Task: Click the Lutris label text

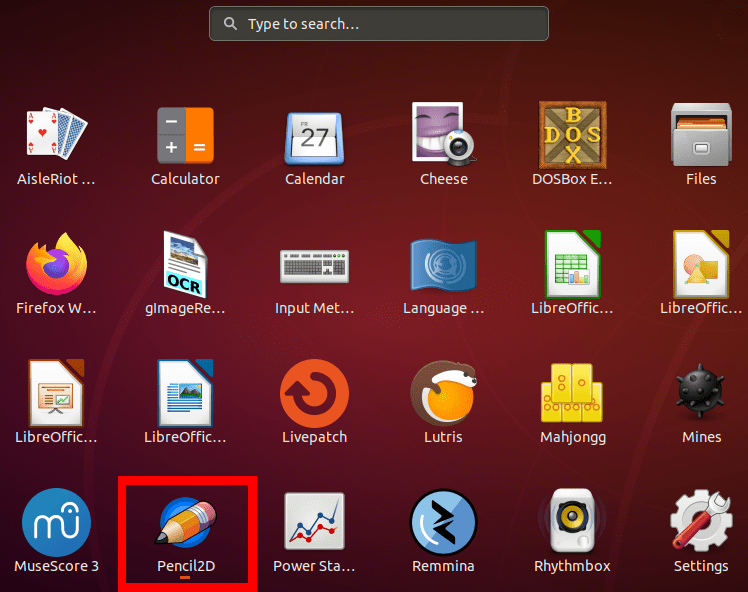Action: 444,437
